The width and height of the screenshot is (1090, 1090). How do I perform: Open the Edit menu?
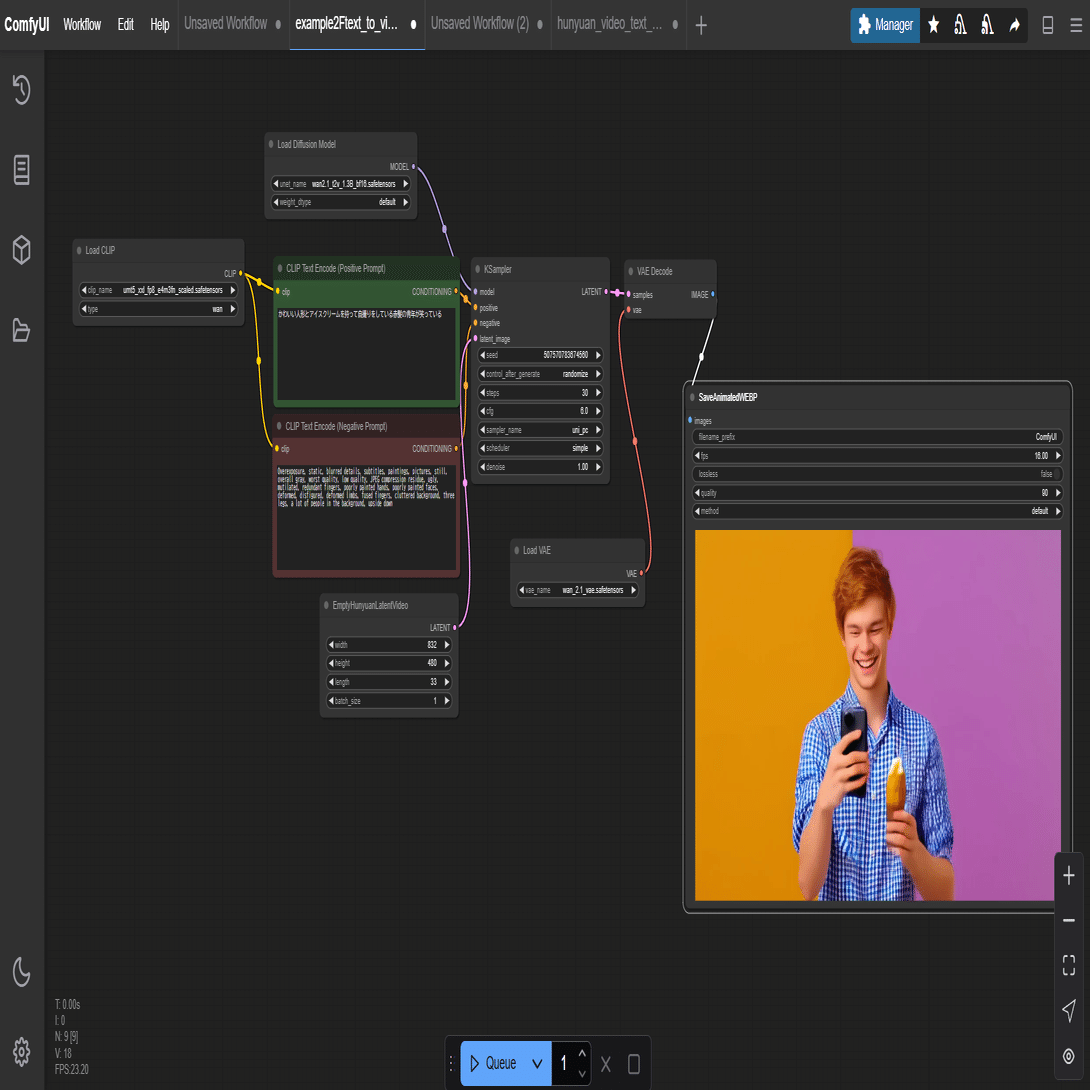(125, 25)
